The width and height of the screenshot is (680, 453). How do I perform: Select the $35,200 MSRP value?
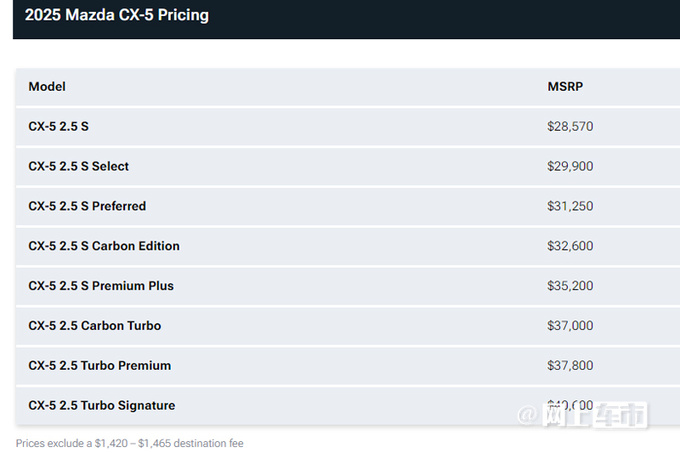pos(570,286)
